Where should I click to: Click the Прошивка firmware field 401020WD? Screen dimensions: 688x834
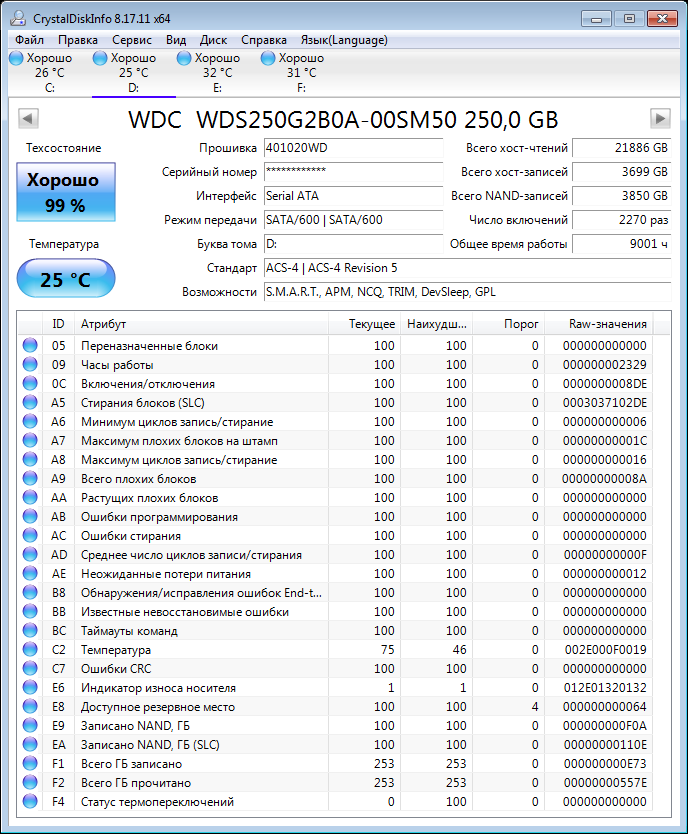pyautogui.click(x=352, y=148)
